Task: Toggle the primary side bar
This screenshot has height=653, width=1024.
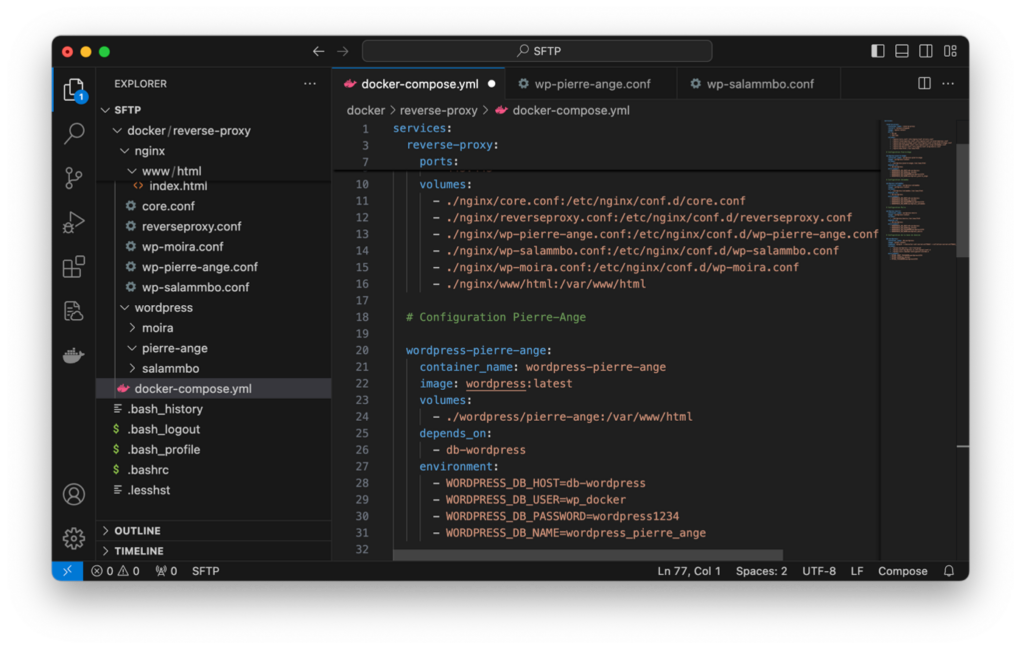Action: pos(878,51)
